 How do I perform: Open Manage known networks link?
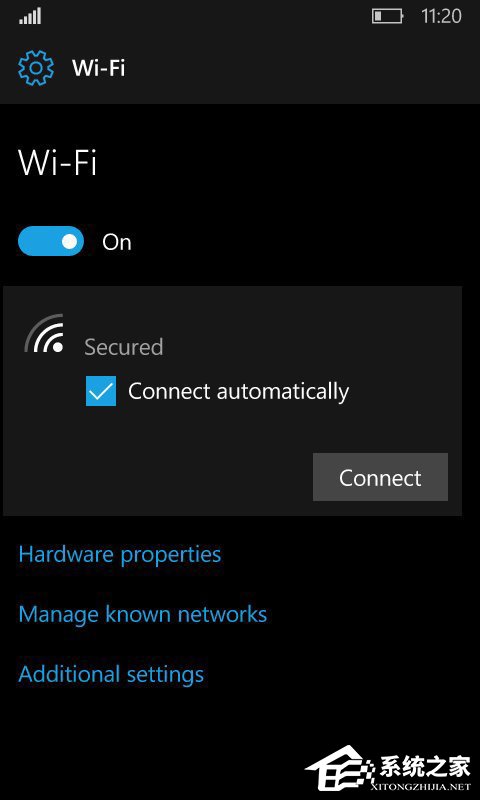(x=143, y=614)
